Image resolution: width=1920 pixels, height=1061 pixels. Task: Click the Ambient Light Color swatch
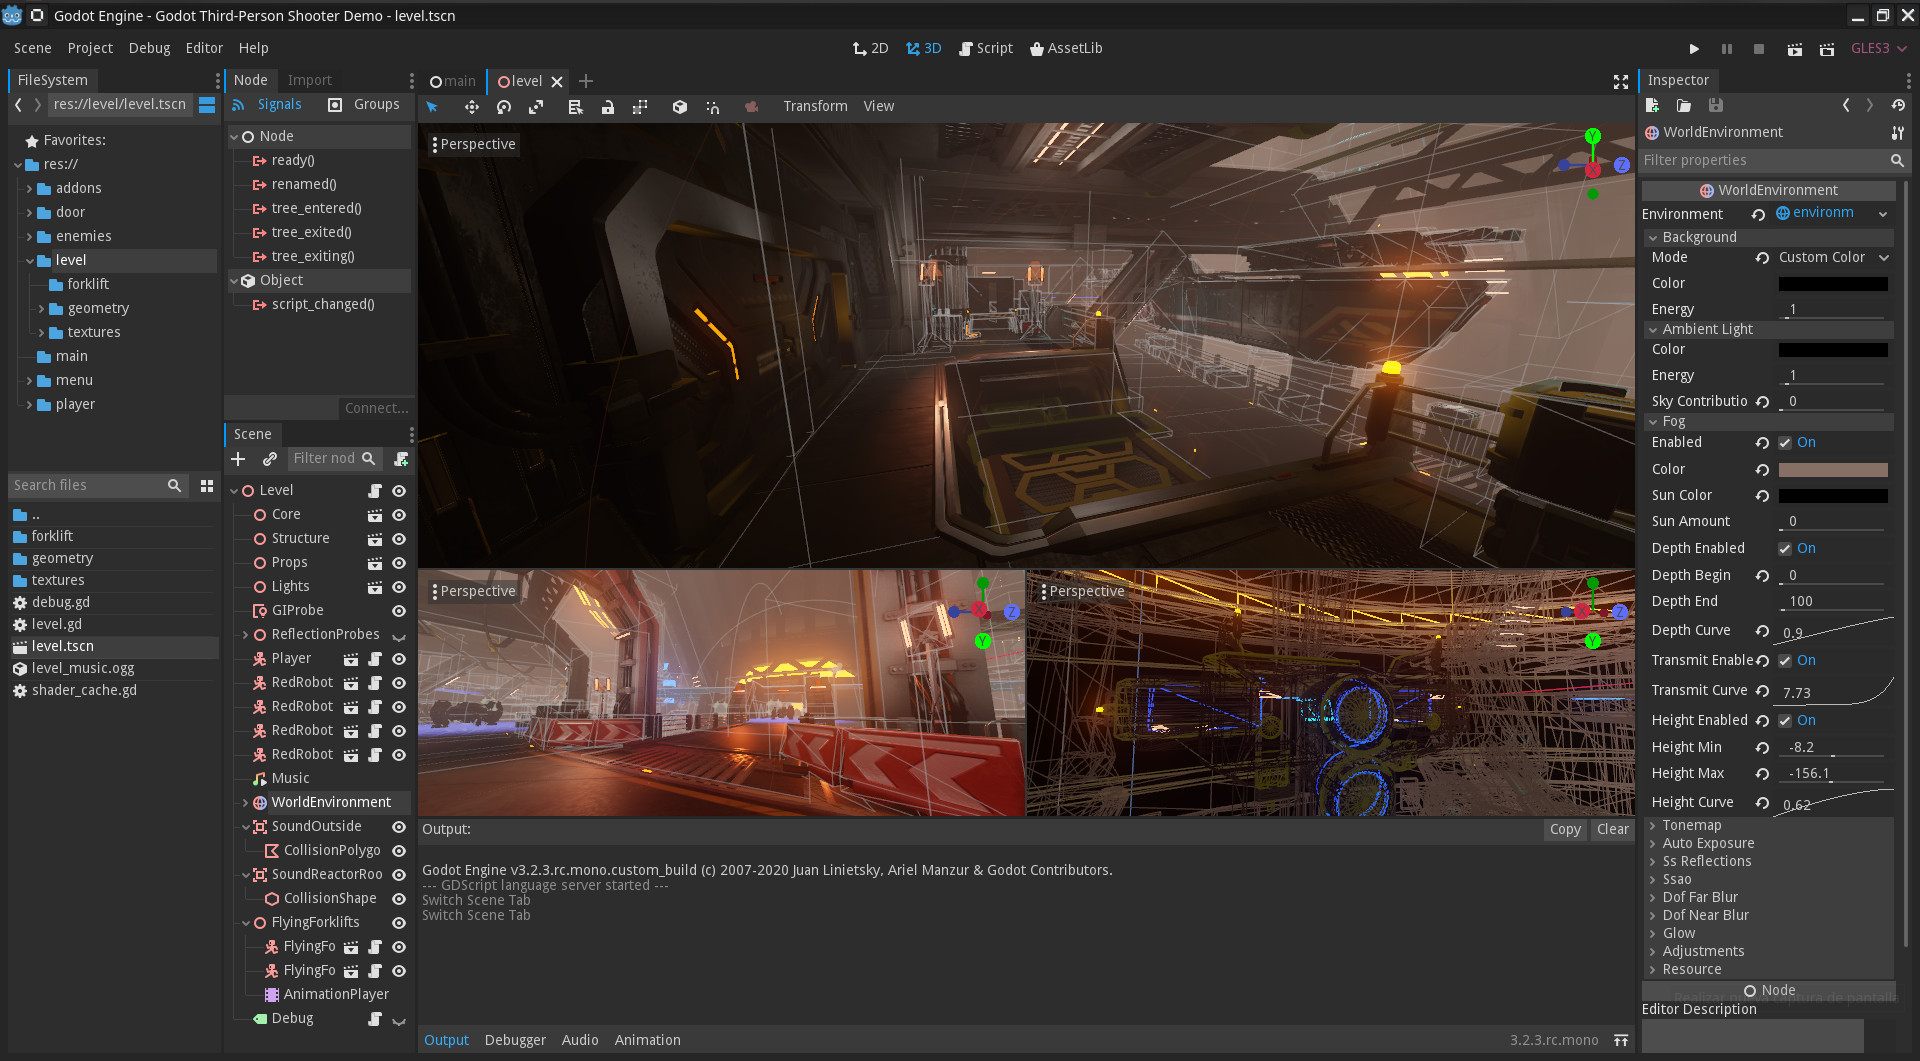pos(1833,350)
